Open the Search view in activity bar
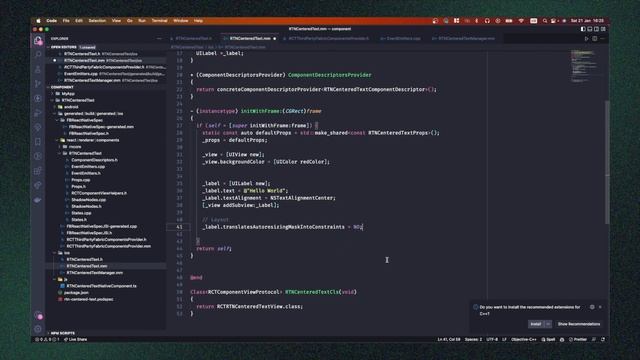640x360 pixels. [38, 54]
